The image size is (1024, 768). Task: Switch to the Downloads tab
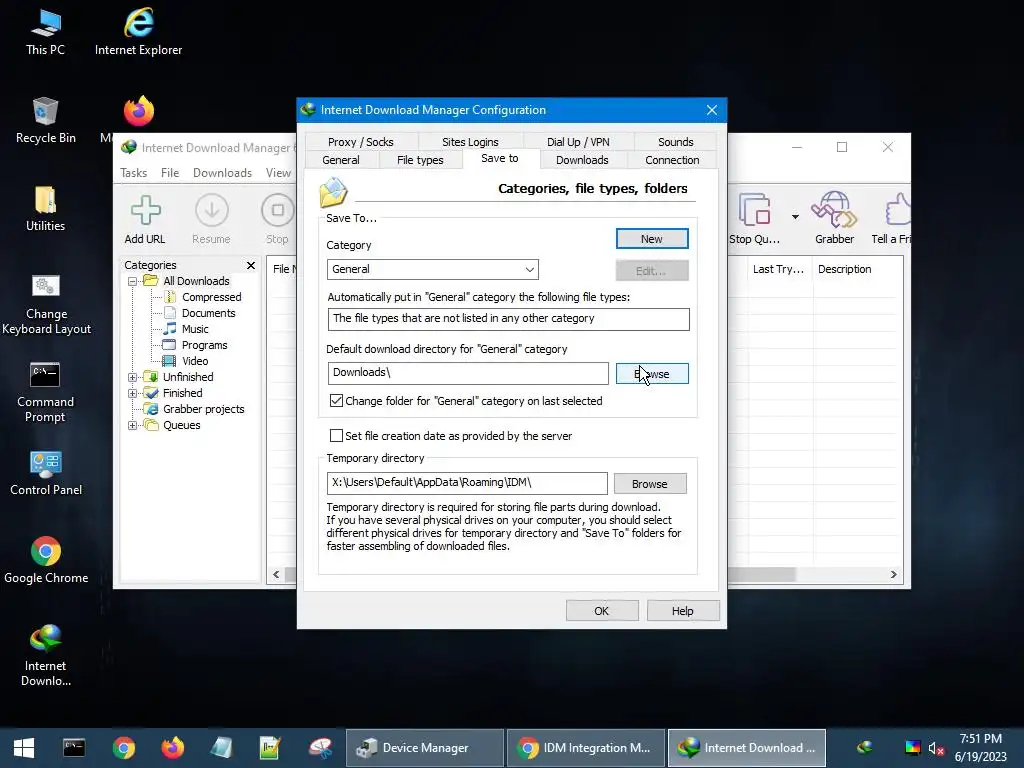pos(582,160)
